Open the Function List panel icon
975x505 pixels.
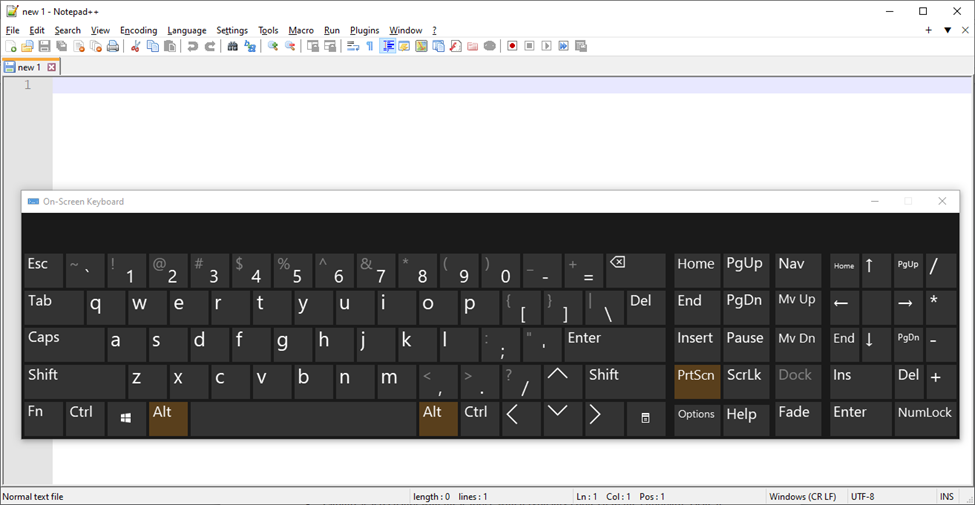[455, 46]
